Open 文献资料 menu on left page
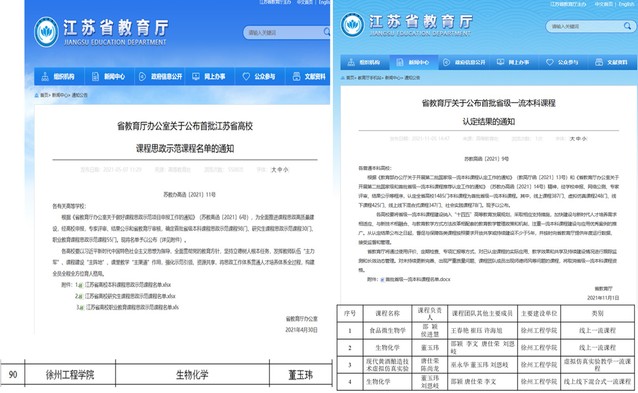This screenshot has width=638, height=393. point(309,76)
